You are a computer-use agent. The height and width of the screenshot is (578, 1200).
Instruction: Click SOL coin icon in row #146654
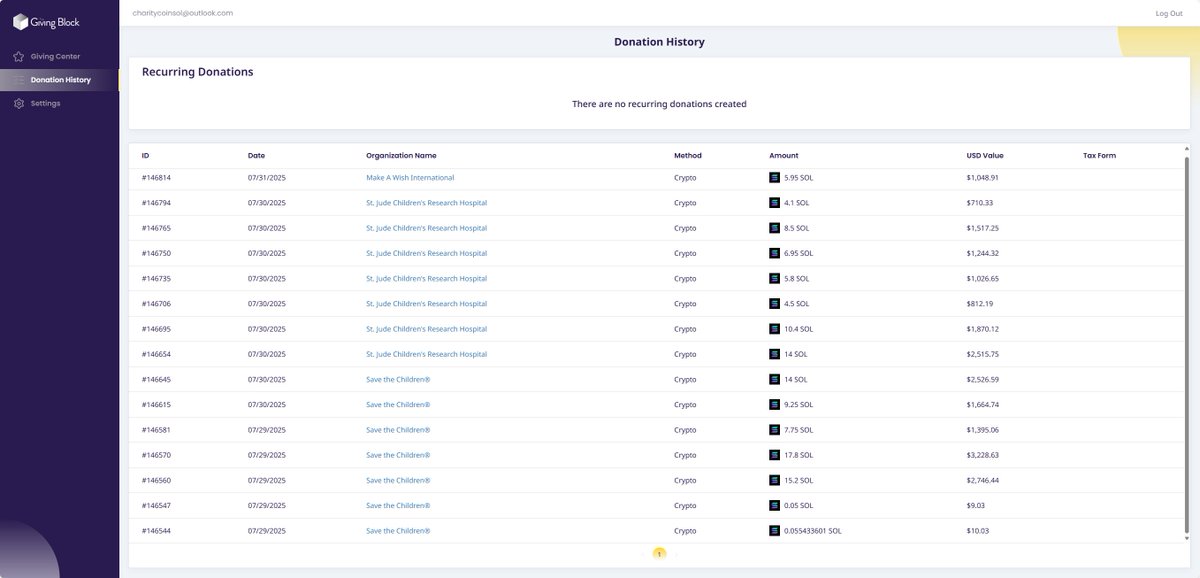(774, 354)
